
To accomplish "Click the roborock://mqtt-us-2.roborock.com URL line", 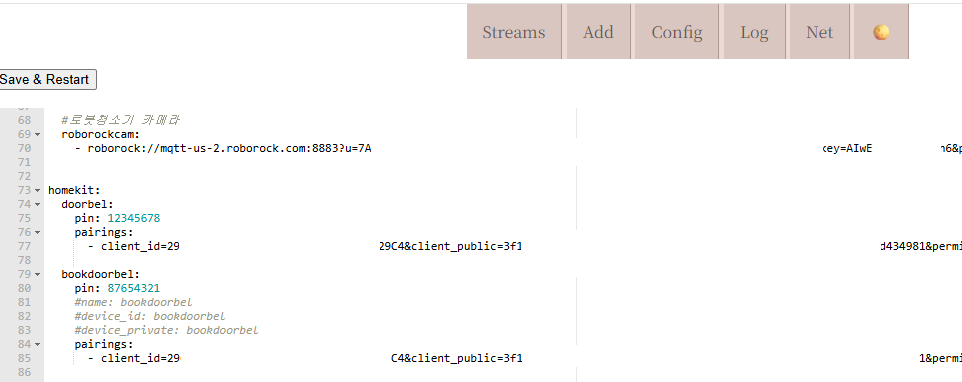I will point(229,148).
